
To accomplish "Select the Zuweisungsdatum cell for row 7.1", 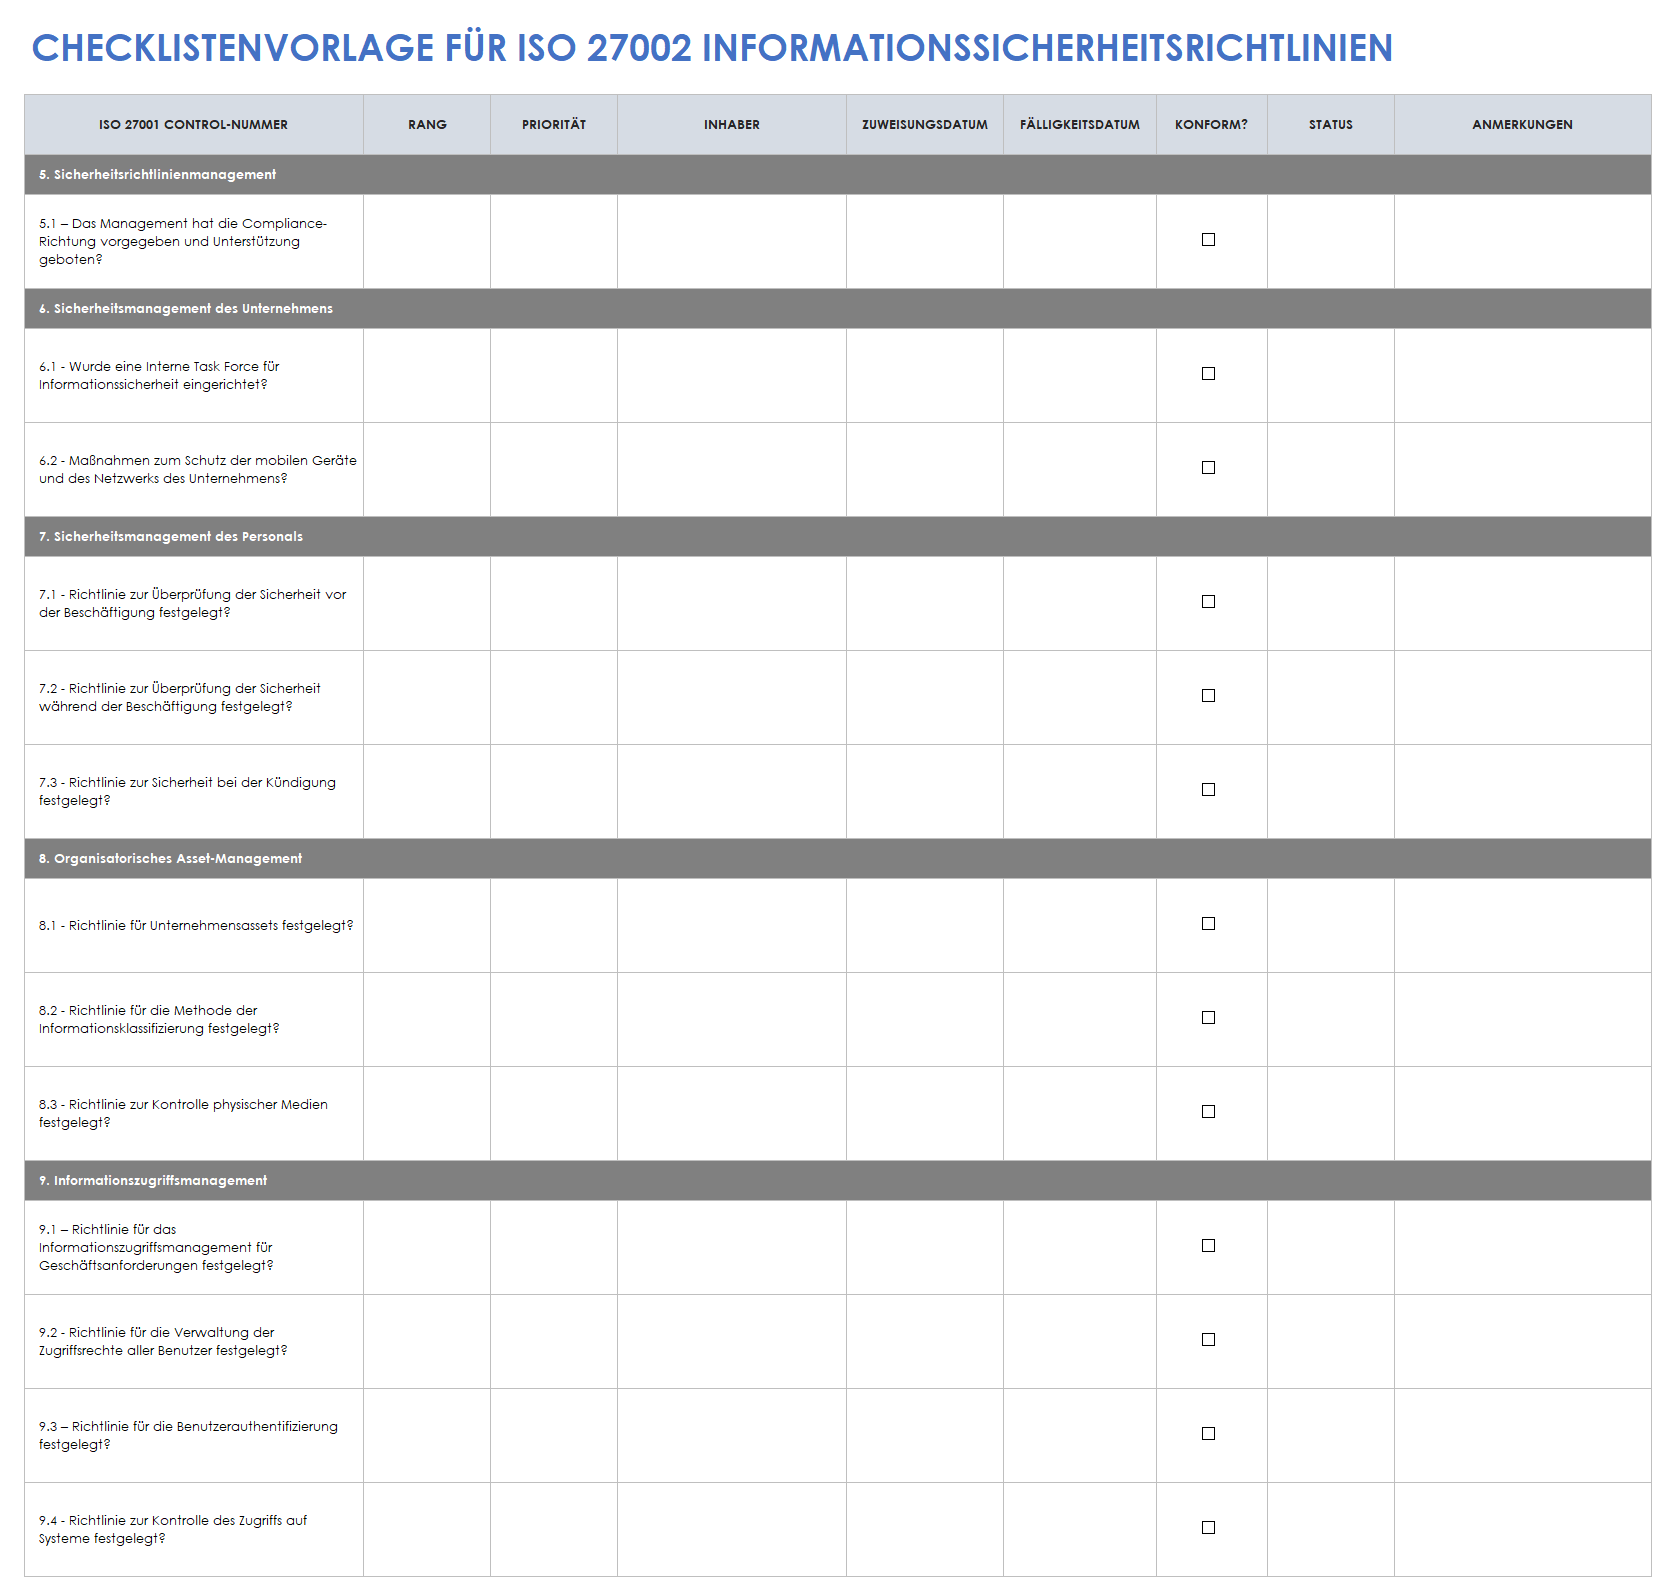I will point(925,603).
